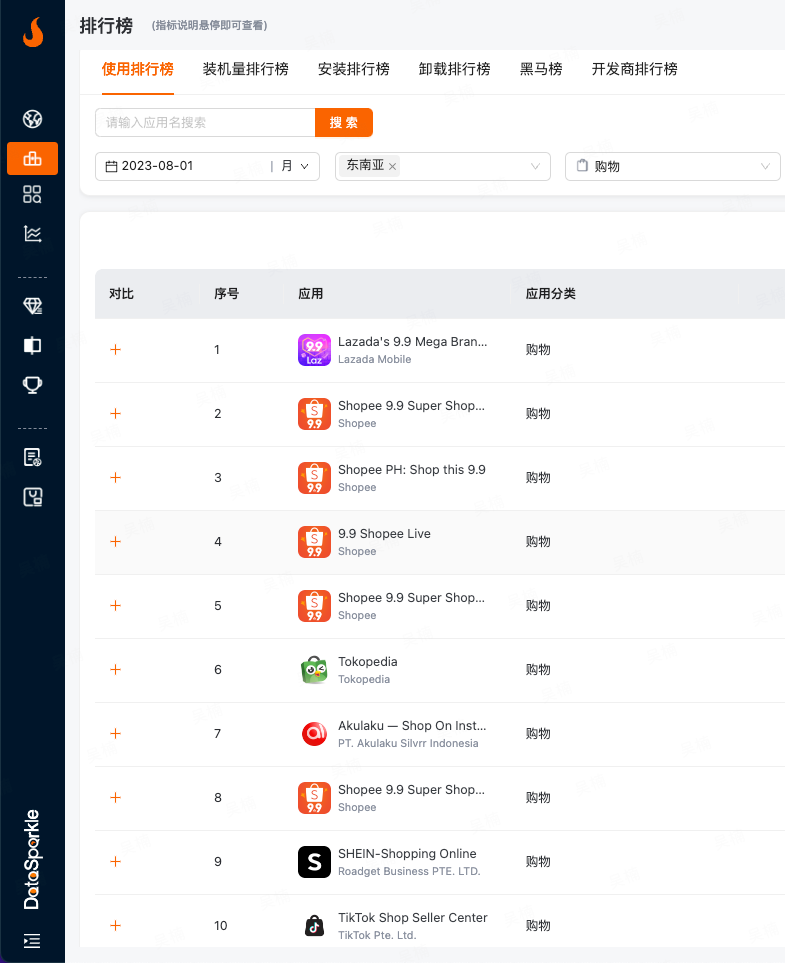
Task: Open the diamond sidebar icon
Action: 33,306
